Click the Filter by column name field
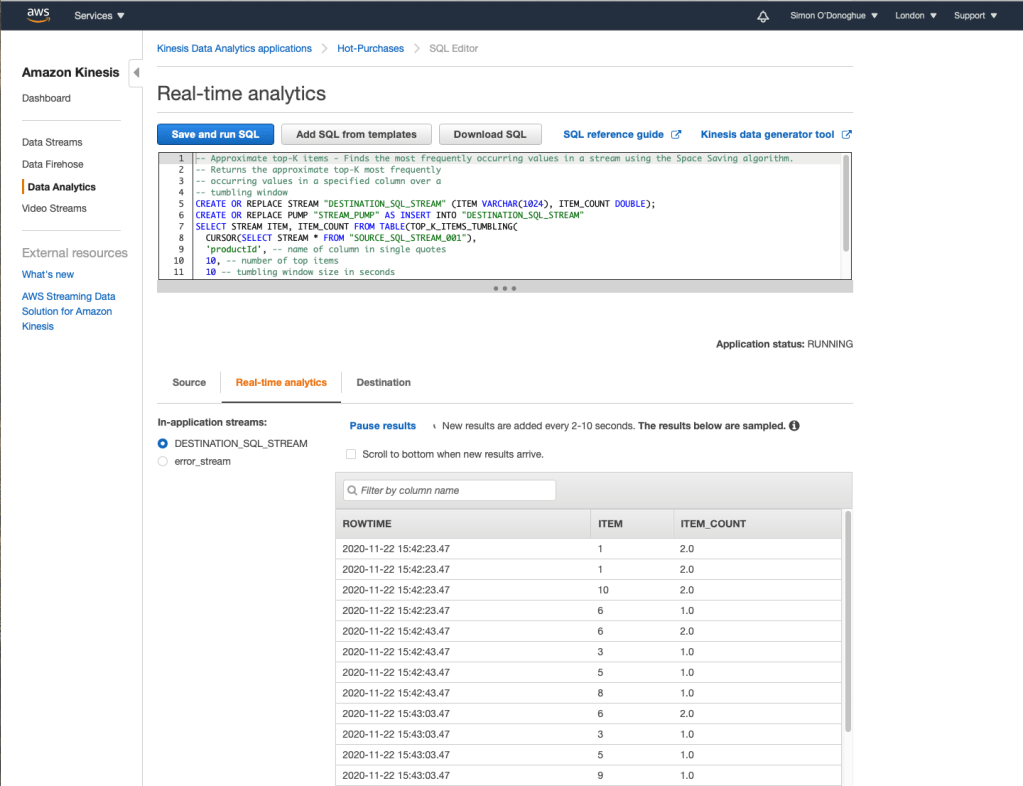 coord(455,491)
